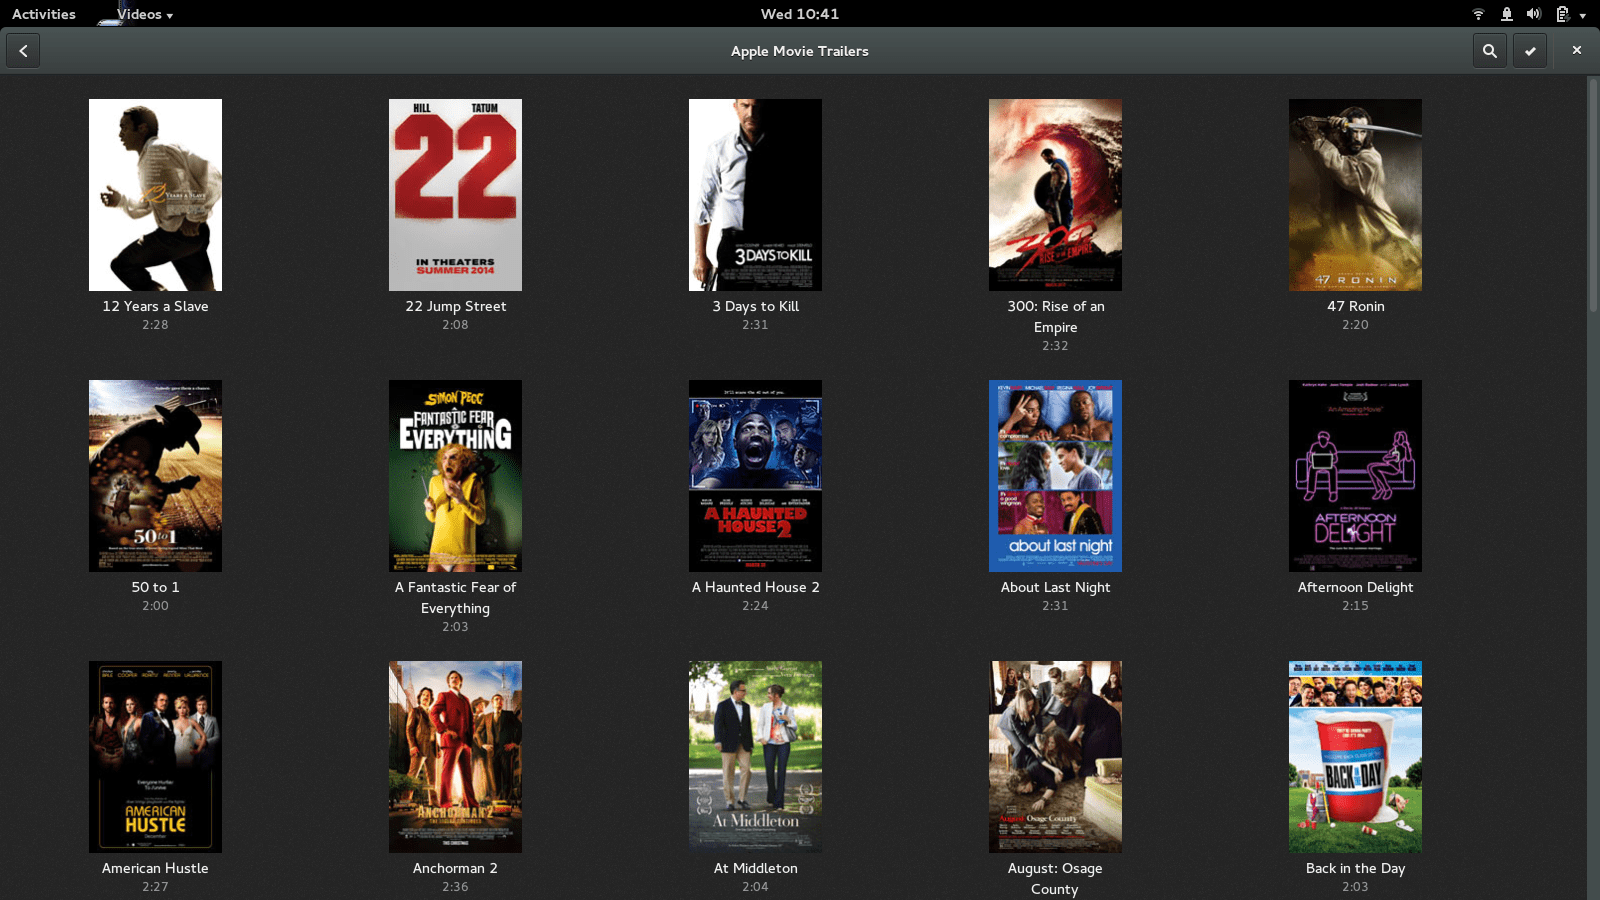
Task: Click the vertical scrollbar on the right edge
Action: (x=1593, y=195)
